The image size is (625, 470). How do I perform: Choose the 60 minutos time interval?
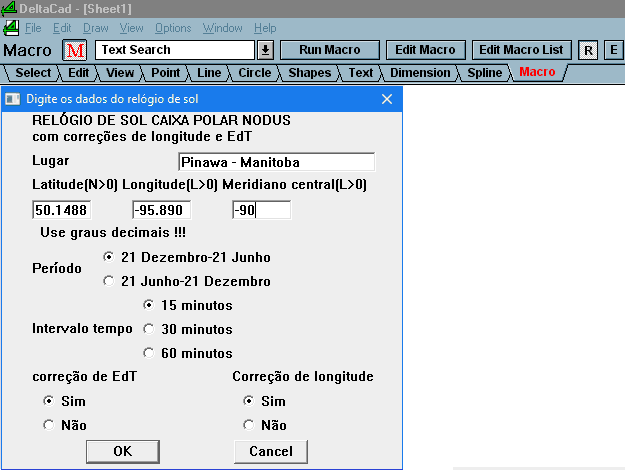pos(149,352)
